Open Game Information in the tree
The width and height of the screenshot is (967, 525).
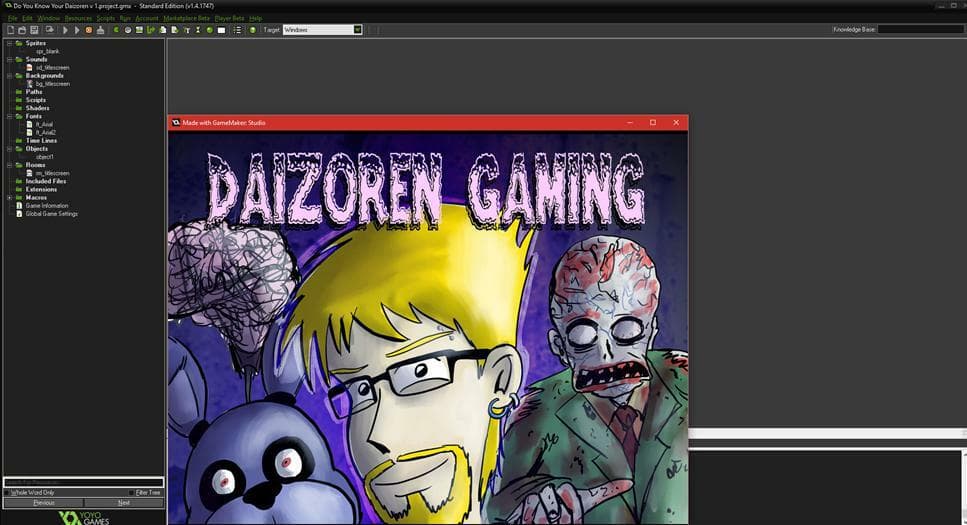[x=47, y=205]
